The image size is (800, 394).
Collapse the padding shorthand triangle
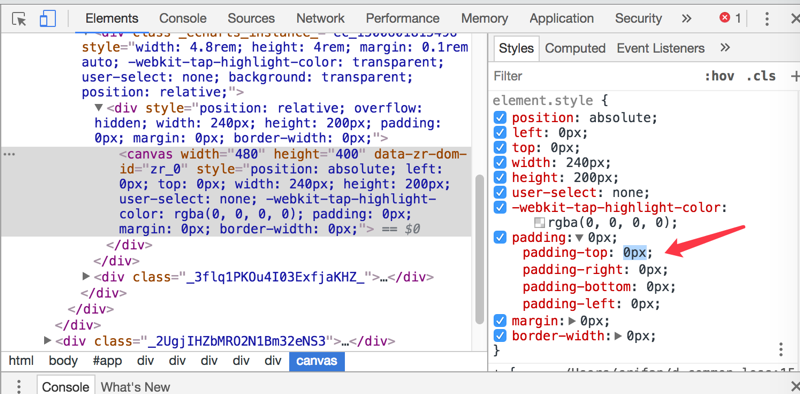pos(580,237)
